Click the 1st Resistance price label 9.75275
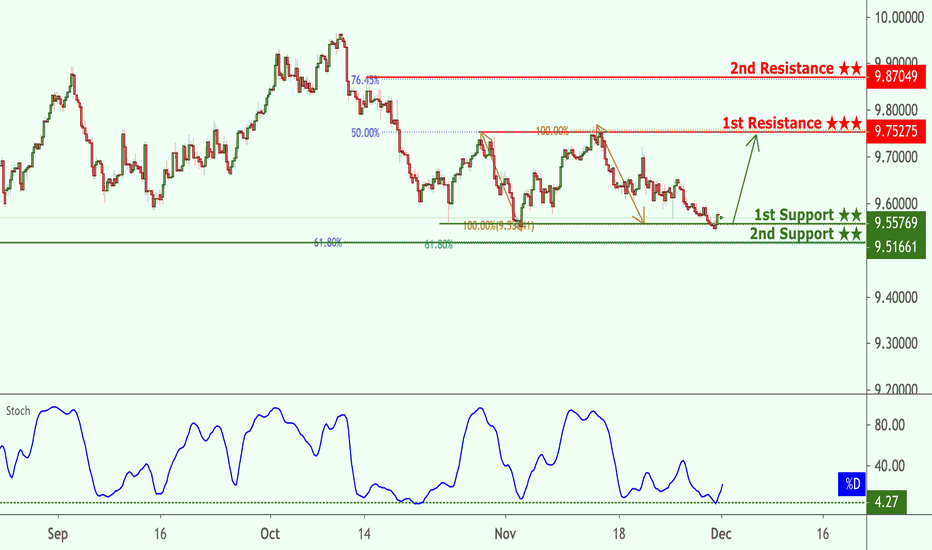The height and width of the screenshot is (550, 932). tap(896, 131)
